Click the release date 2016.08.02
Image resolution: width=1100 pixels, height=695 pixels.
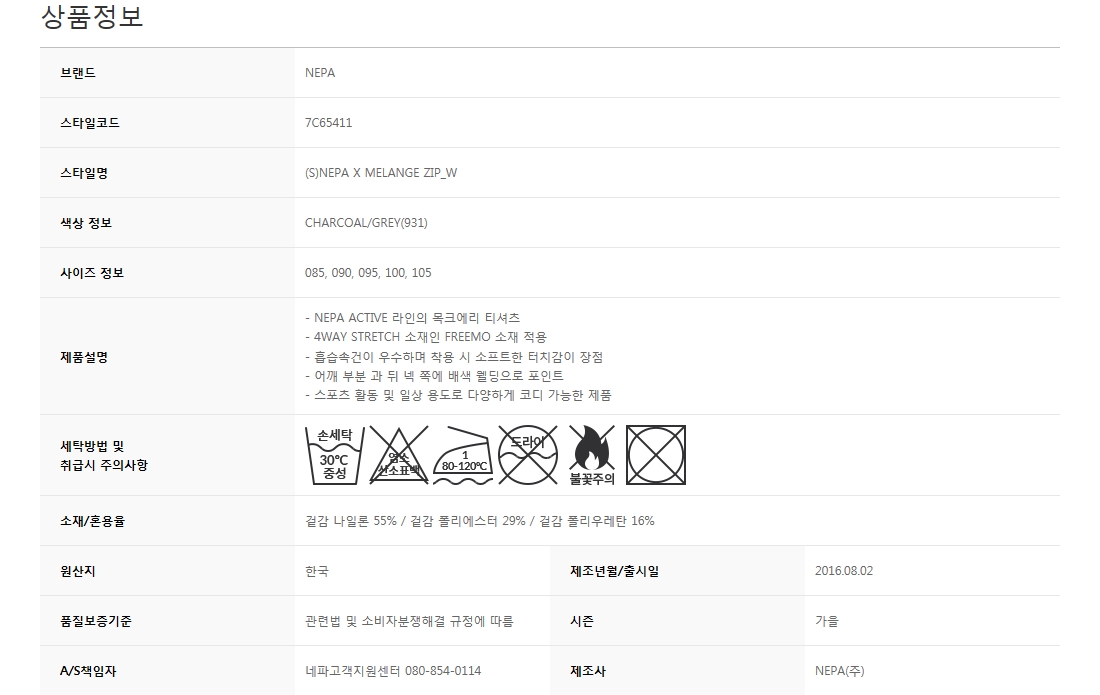tap(844, 571)
